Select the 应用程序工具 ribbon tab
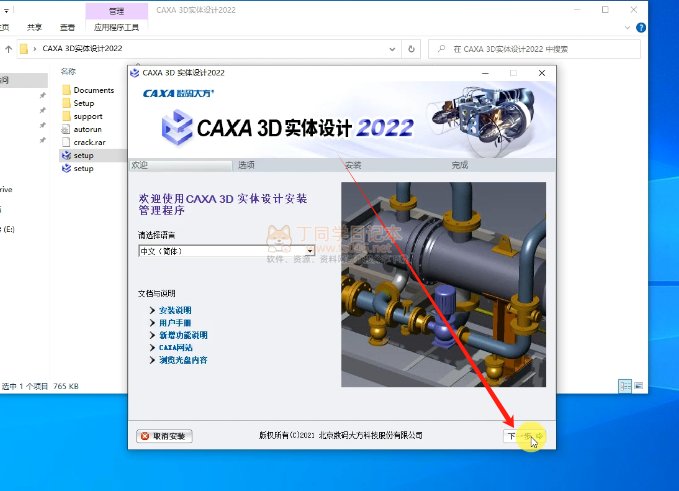The width and height of the screenshot is (679, 491). 114,28
